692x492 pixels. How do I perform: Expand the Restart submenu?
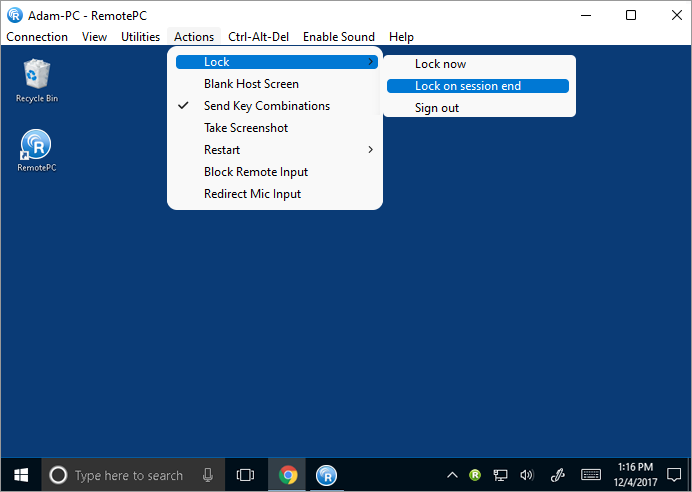pyautogui.click(x=277, y=150)
